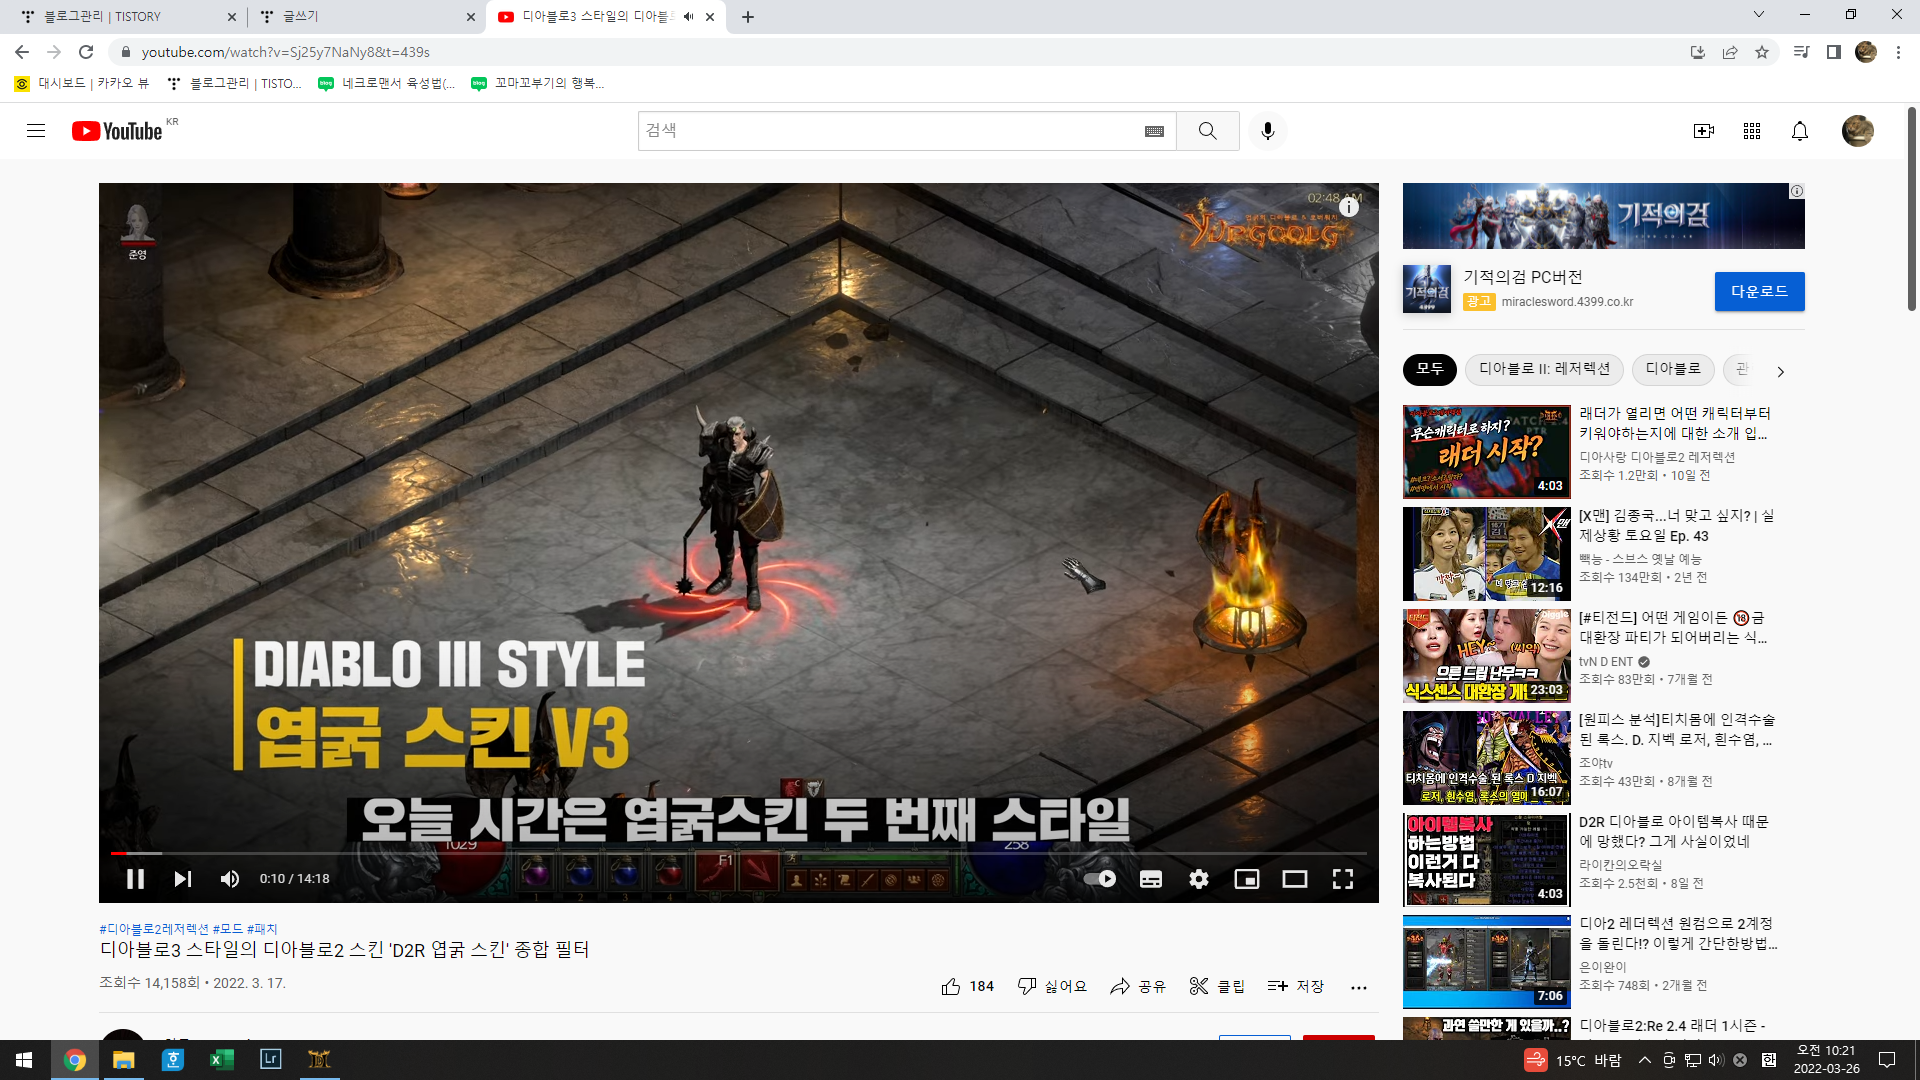
Task: Open YouTube notifications bell
Action: (x=1799, y=131)
